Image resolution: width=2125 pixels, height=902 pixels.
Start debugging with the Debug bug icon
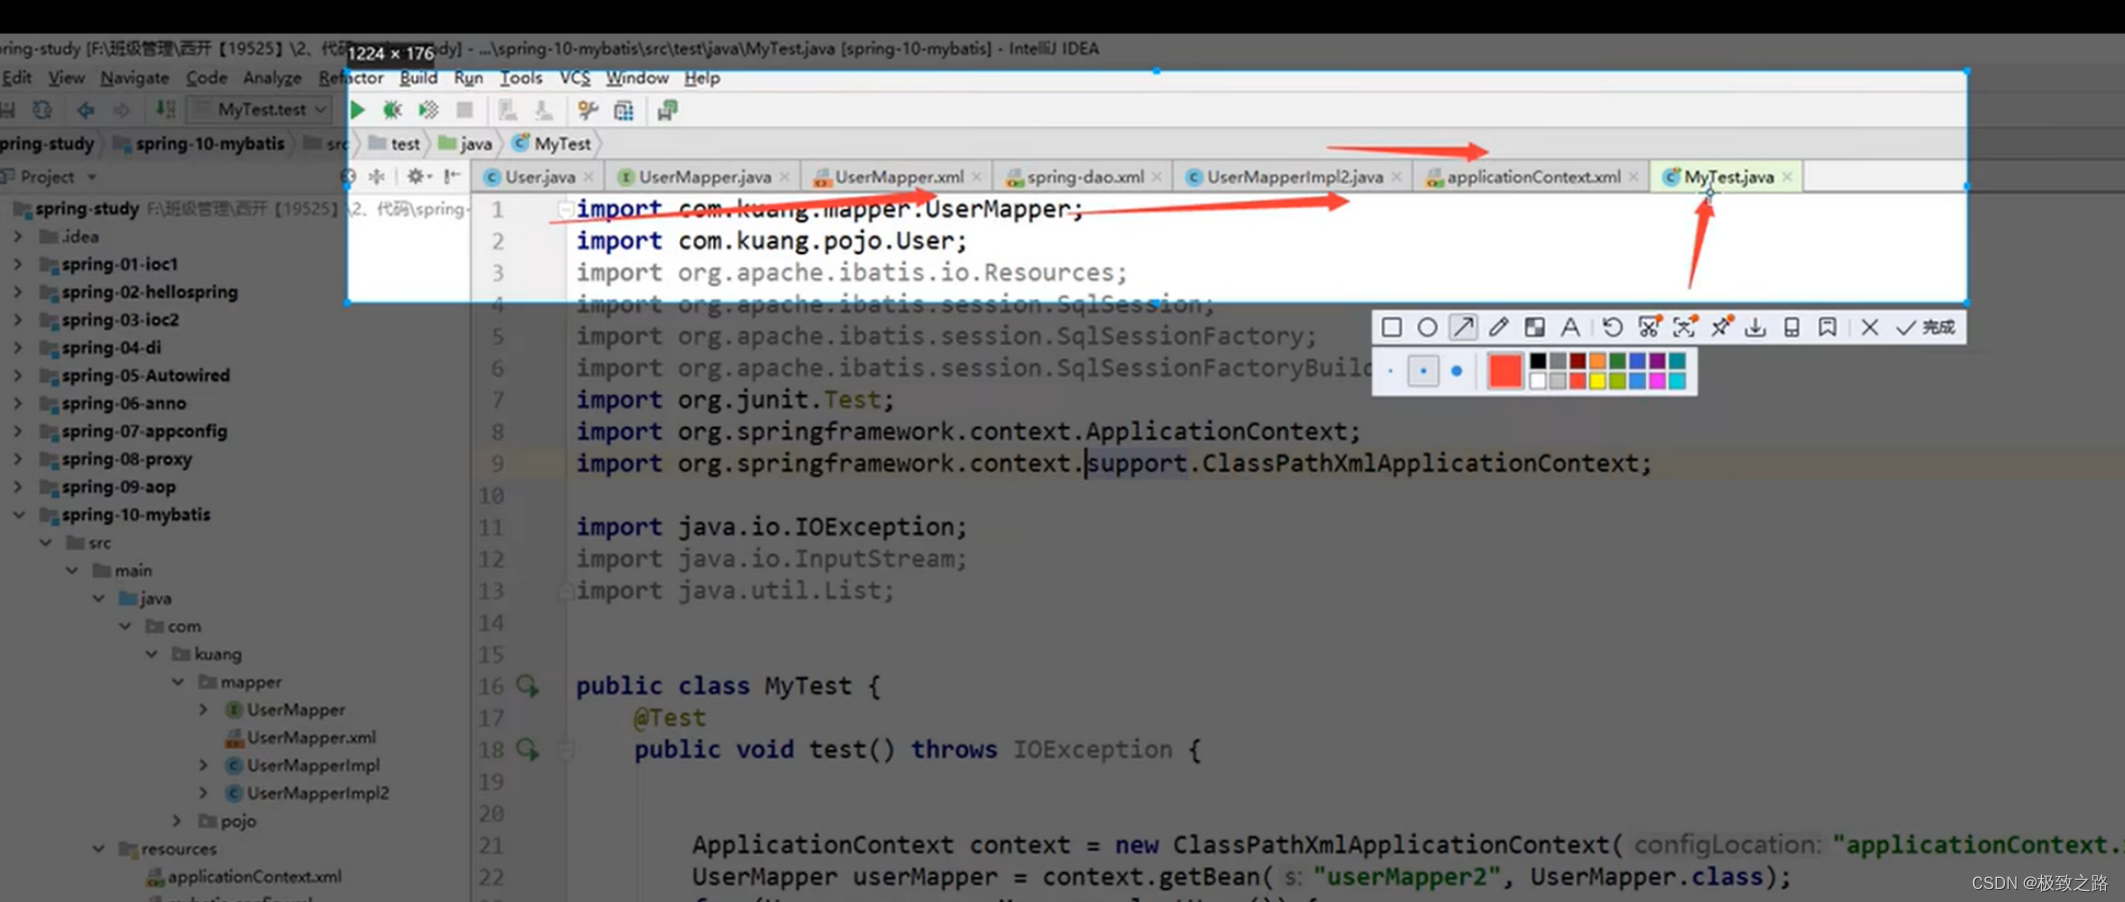point(393,110)
